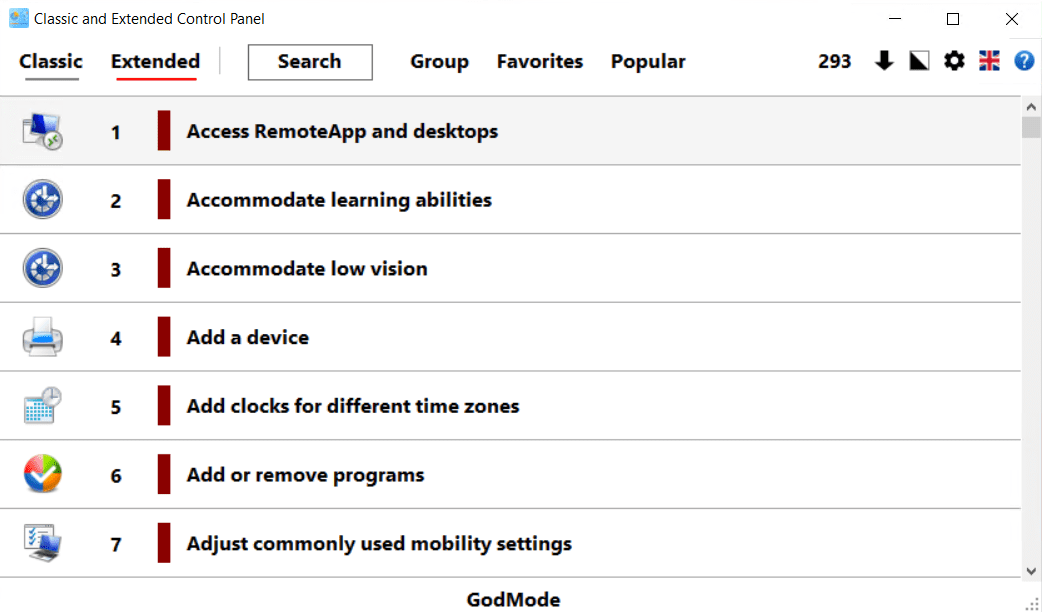Click the scrollbar down arrow
Screen dimensions: 1042x612
[x=1031, y=570]
